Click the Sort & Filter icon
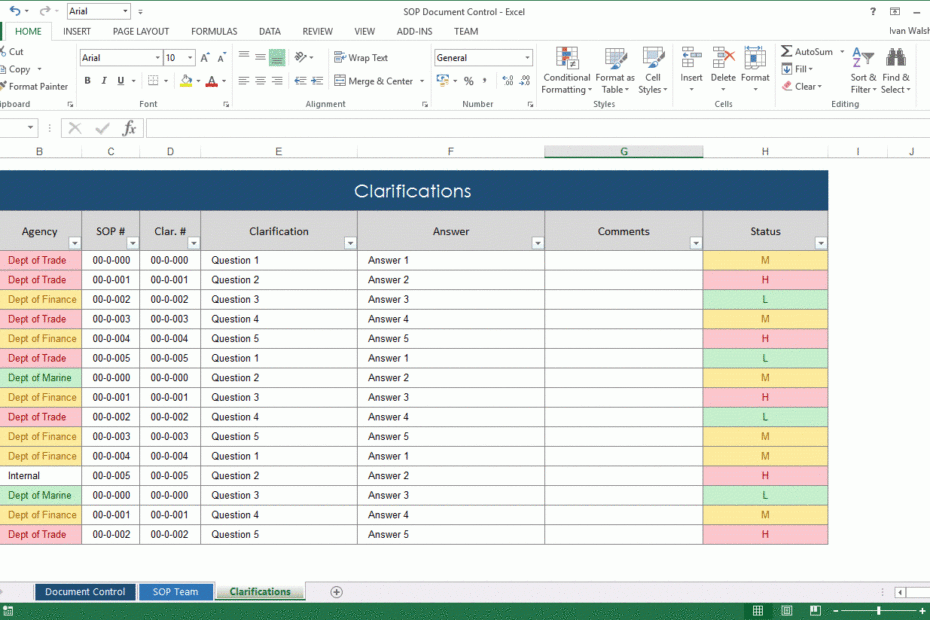930x620 pixels. pos(863,70)
